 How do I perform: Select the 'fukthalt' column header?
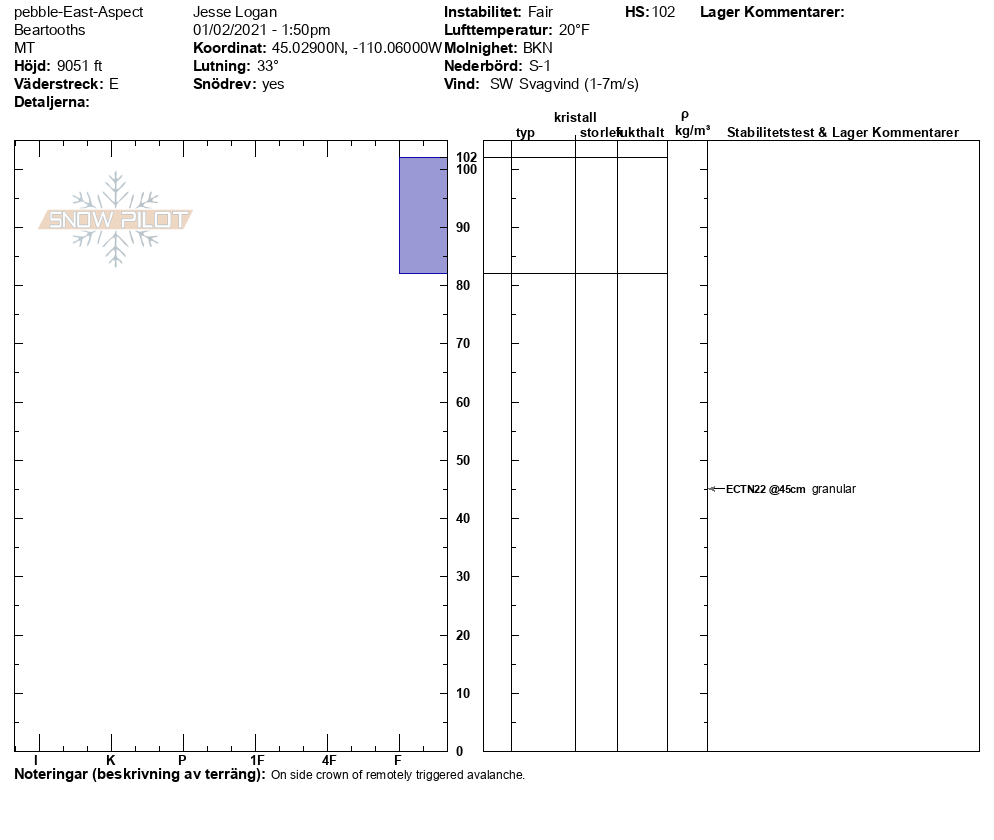pyautogui.click(x=641, y=133)
